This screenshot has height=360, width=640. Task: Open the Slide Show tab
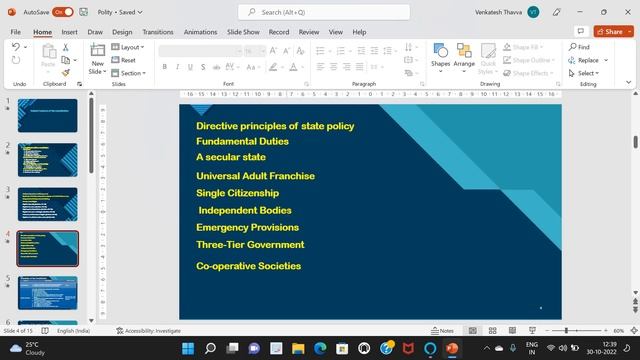(x=243, y=32)
